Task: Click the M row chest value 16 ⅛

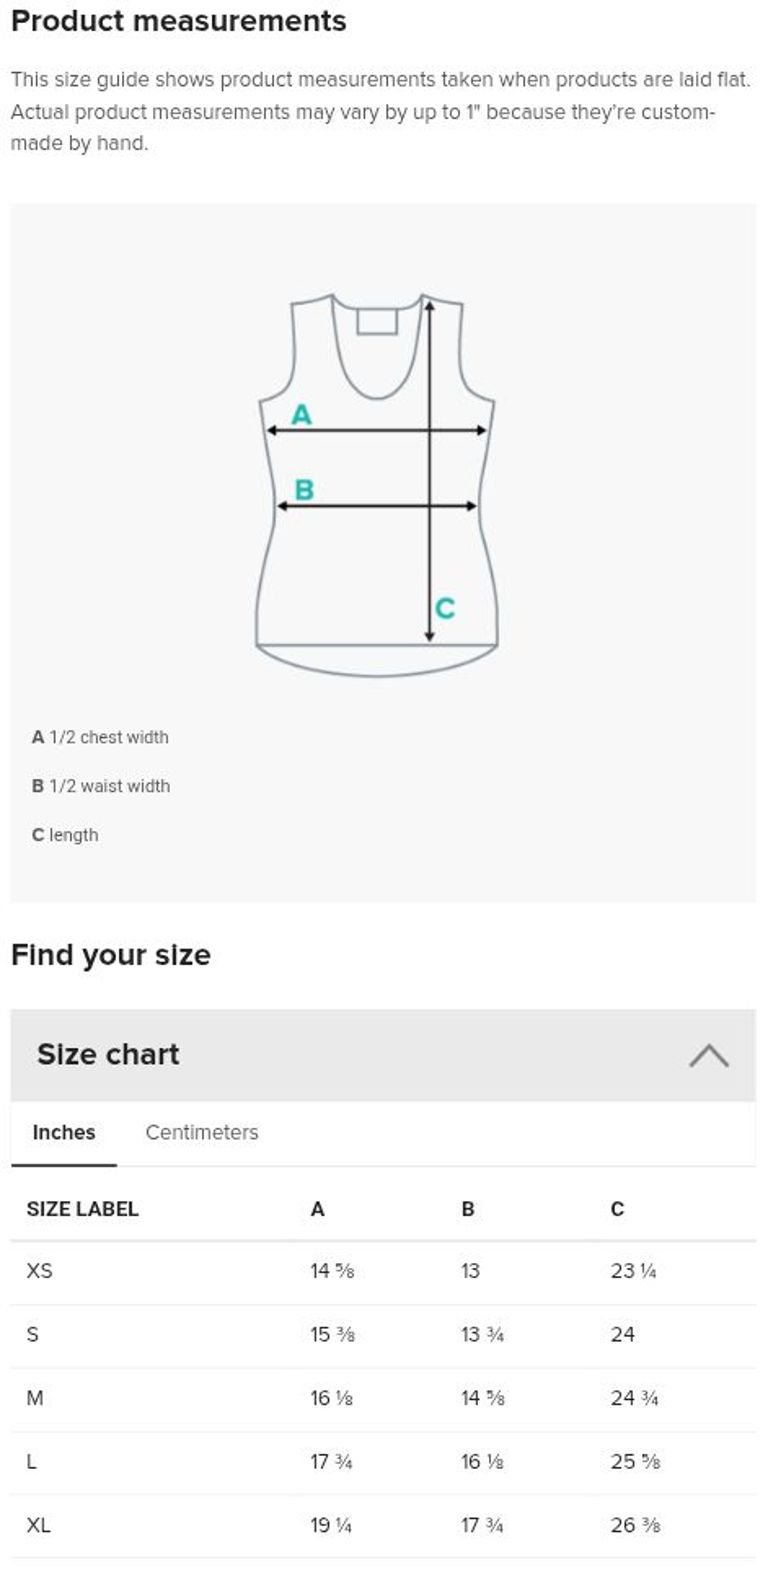Action: click(x=331, y=1398)
